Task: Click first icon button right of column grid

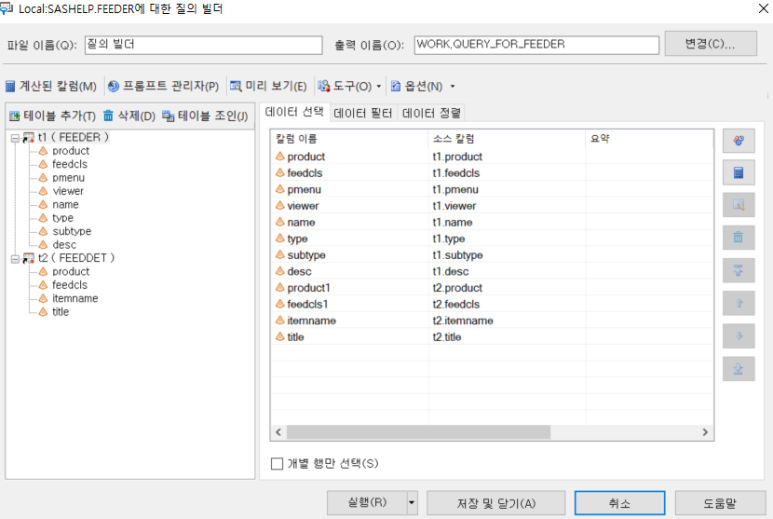Action: coord(738,141)
